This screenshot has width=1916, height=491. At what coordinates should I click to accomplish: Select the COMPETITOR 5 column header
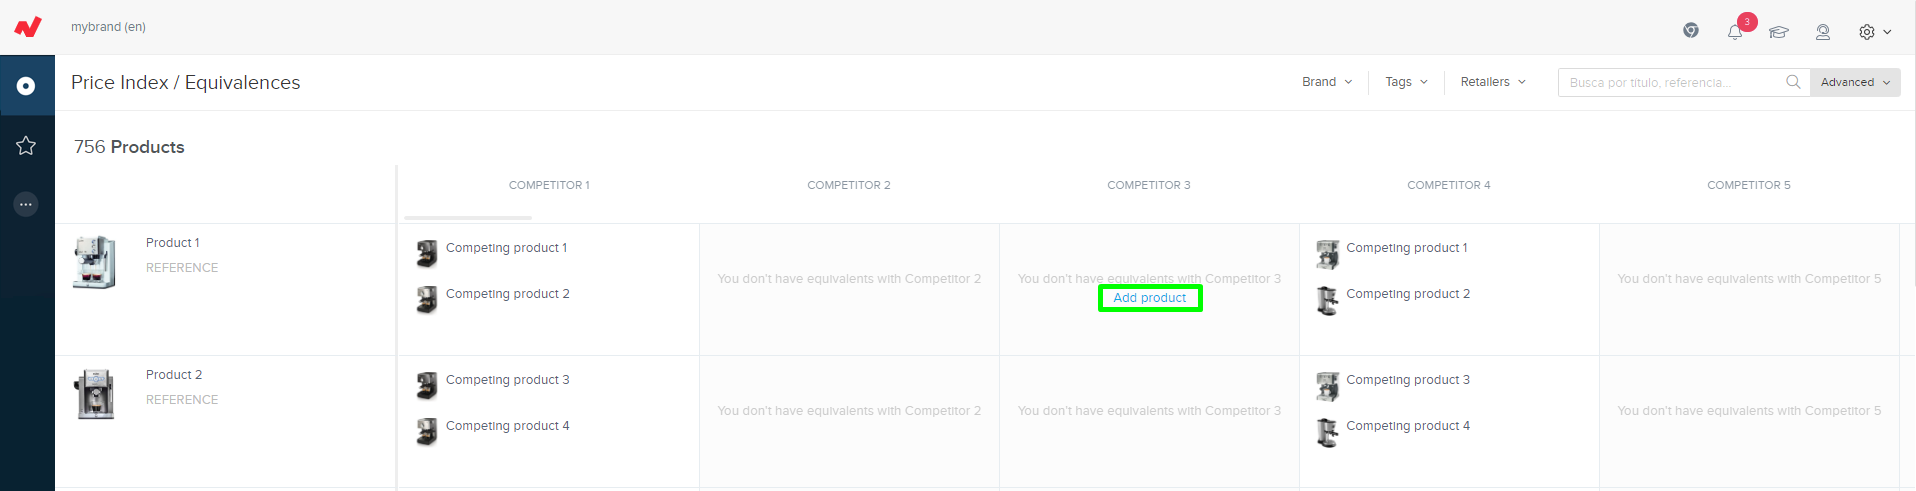tap(1749, 185)
